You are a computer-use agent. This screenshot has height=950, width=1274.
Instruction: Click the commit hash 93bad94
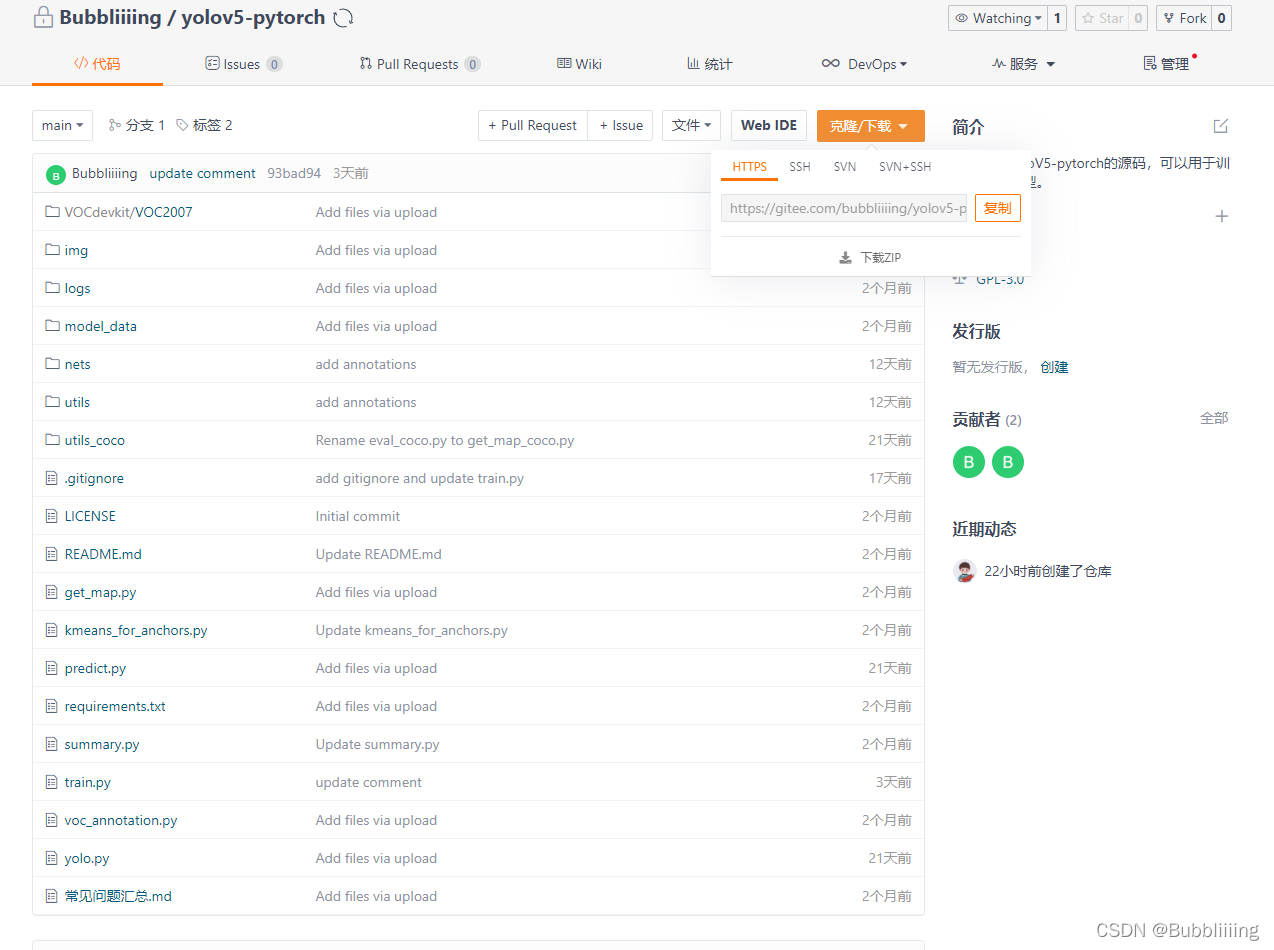point(294,174)
